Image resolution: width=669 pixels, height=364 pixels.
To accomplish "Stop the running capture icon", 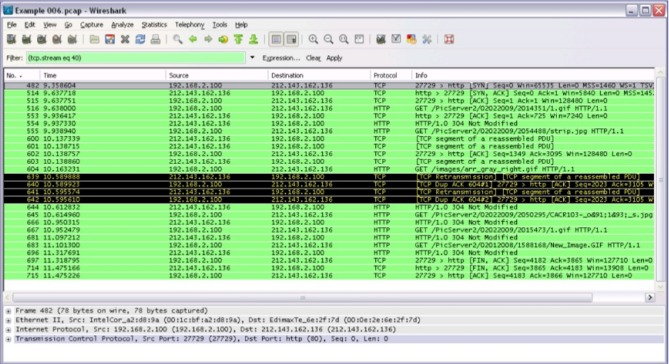I will click(x=57, y=39).
